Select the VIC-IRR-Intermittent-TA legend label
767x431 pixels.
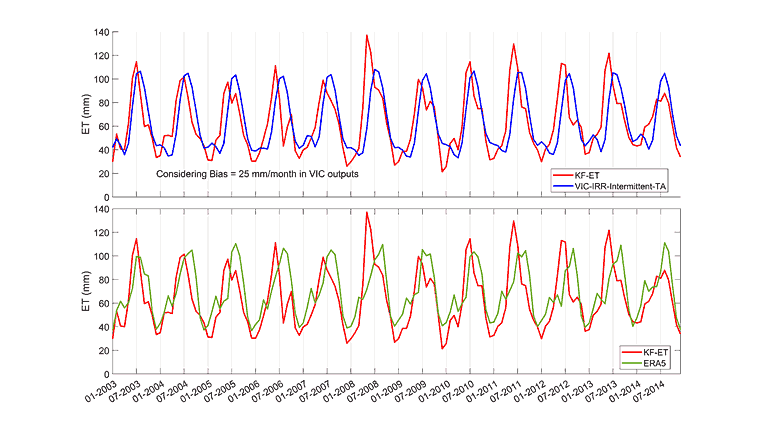click(x=620, y=186)
